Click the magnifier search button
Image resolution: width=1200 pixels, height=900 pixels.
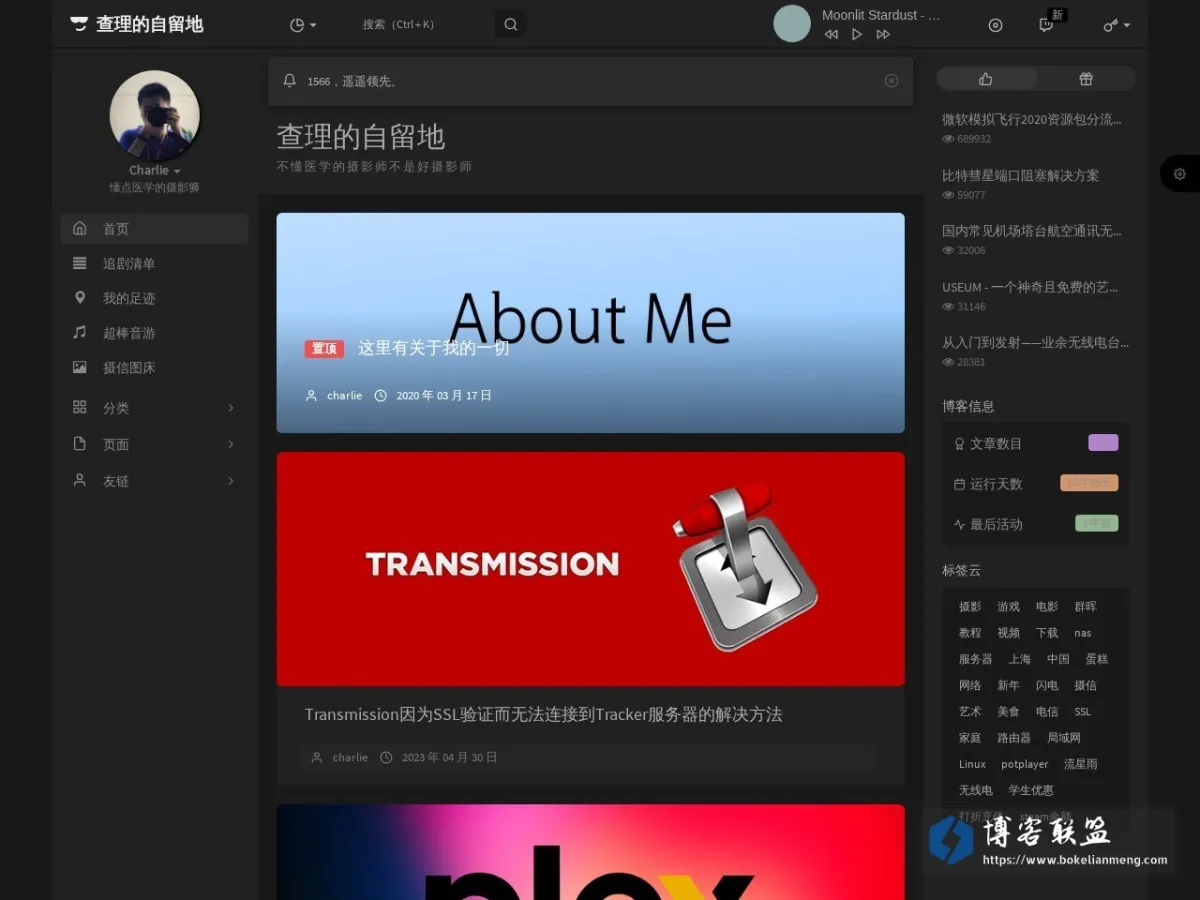pyautogui.click(x=511, y=25)
